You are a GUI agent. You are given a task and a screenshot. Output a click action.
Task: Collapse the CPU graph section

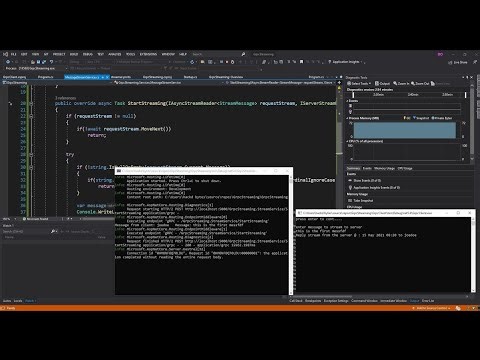(347, 141)
